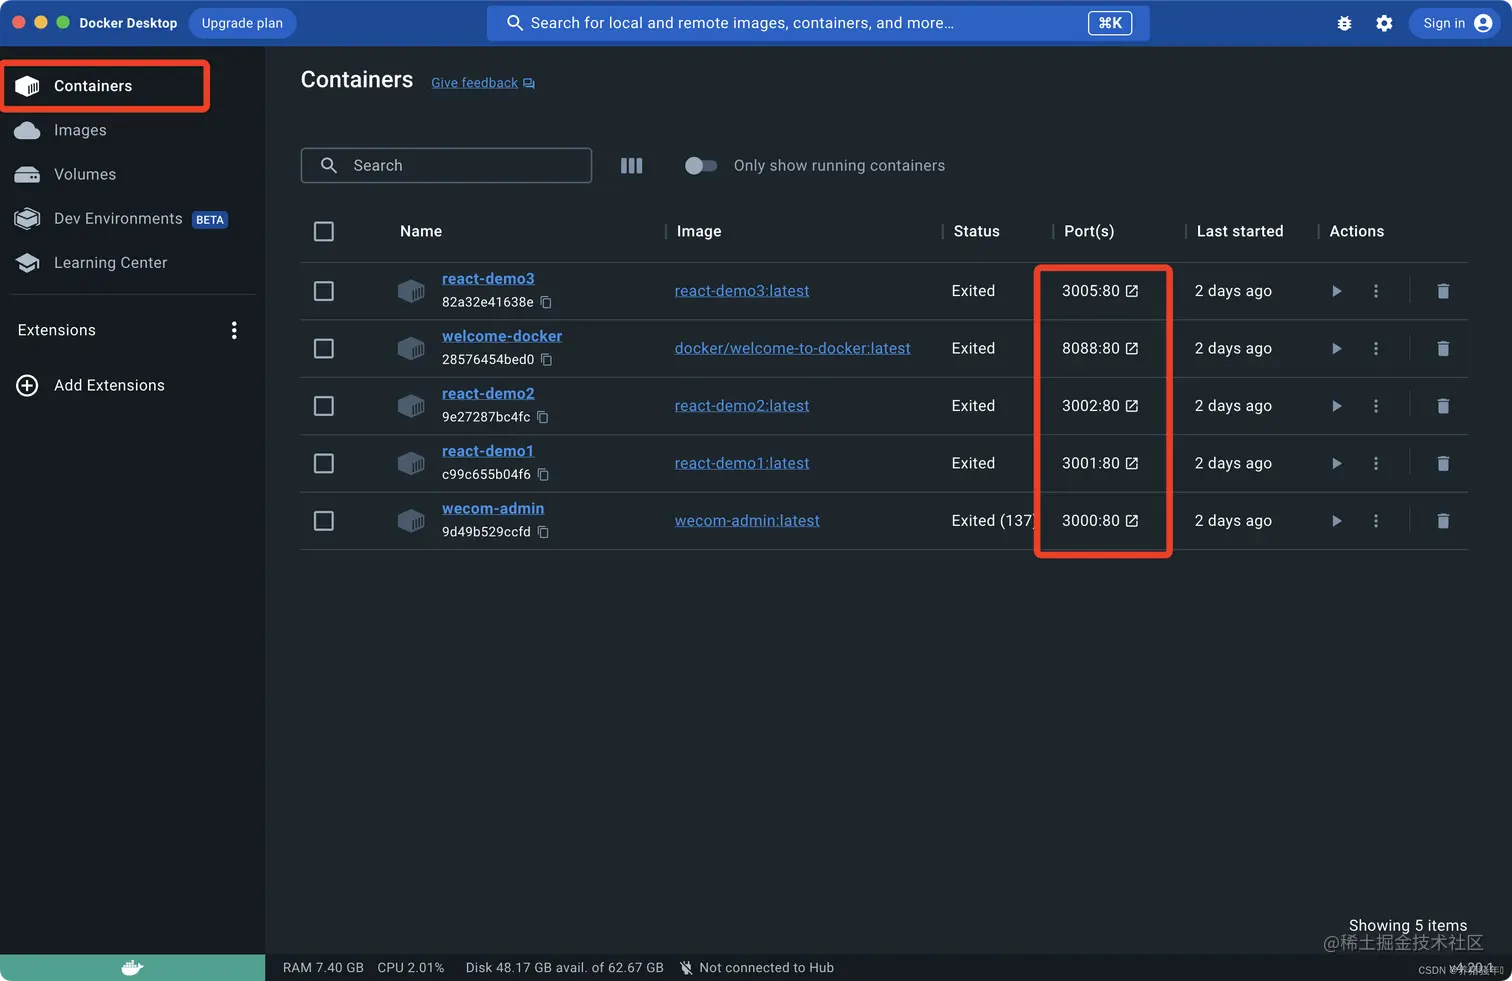Open the docker/welcome-to-docker:latest image

[x=792, y=348]
